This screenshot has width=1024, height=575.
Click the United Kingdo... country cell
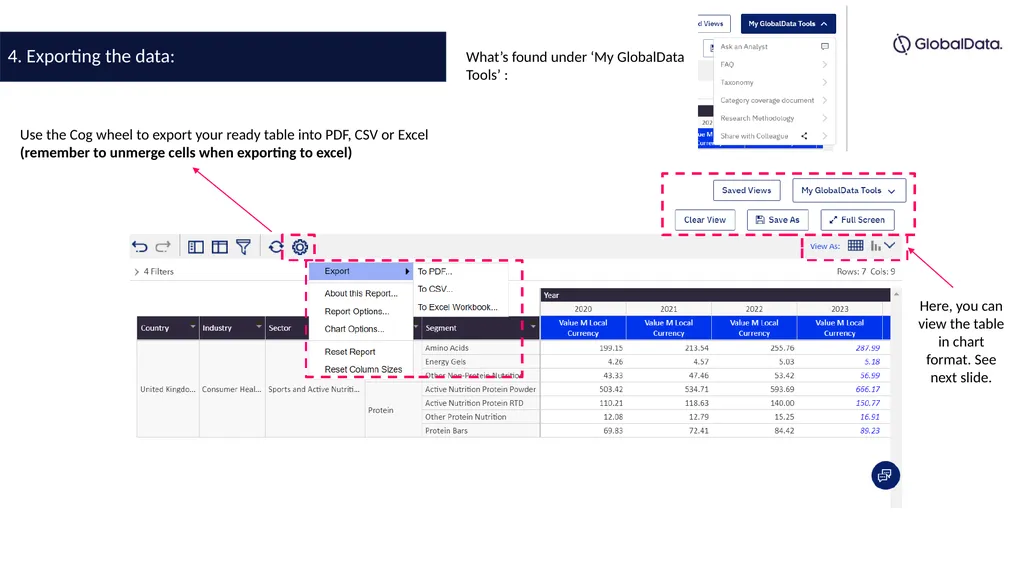tap(168, 389)
